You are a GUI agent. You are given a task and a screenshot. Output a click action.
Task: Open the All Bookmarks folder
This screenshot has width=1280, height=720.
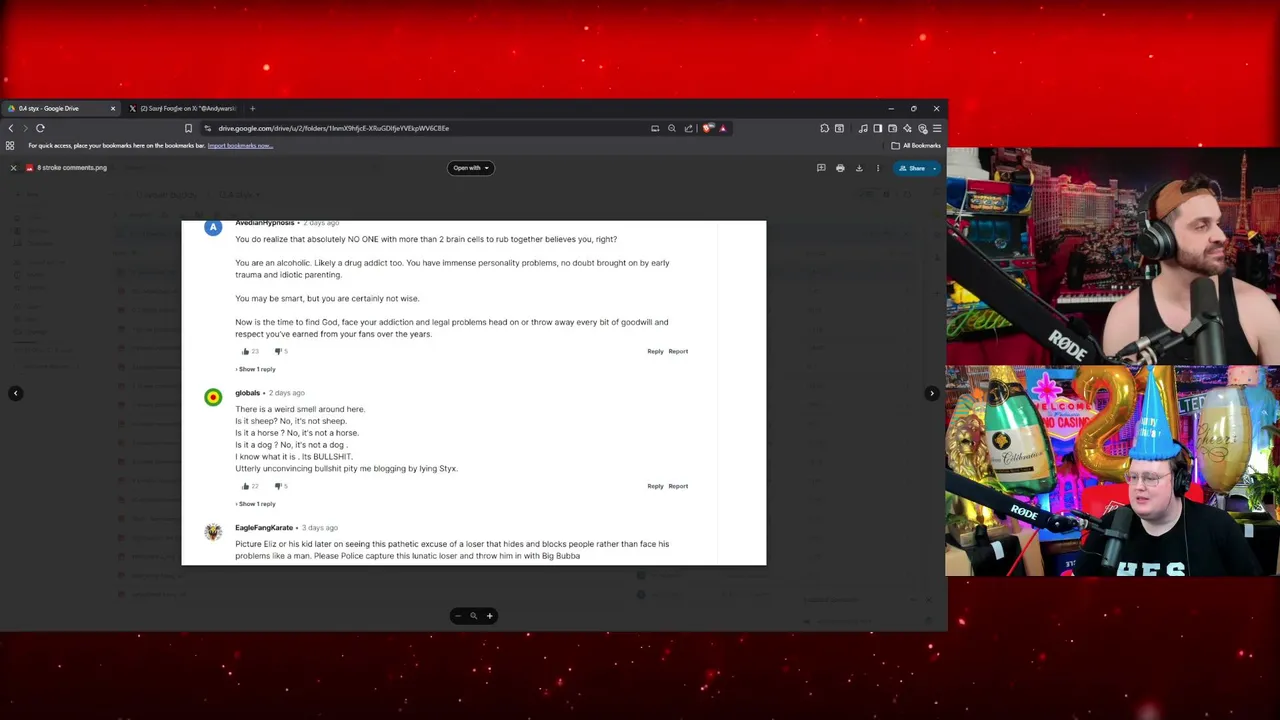(x=916, y=146)
